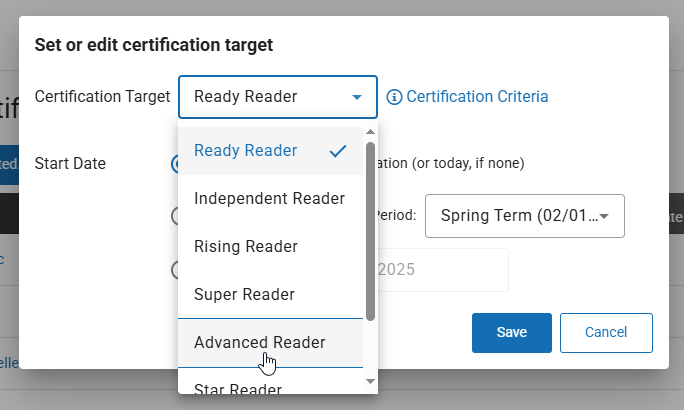Expand the Spring Term period dropdown
684x410 pixels.
525,216
